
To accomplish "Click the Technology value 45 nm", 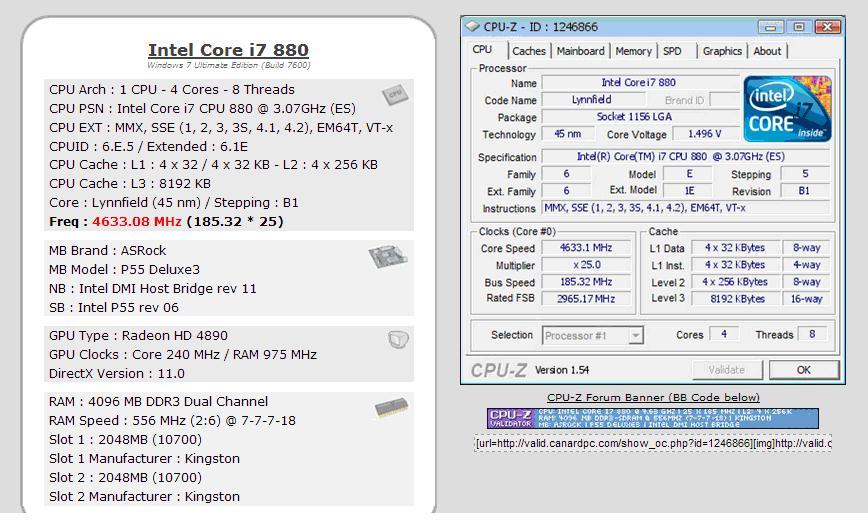I will pyautogui.click(x=567, y=134).
